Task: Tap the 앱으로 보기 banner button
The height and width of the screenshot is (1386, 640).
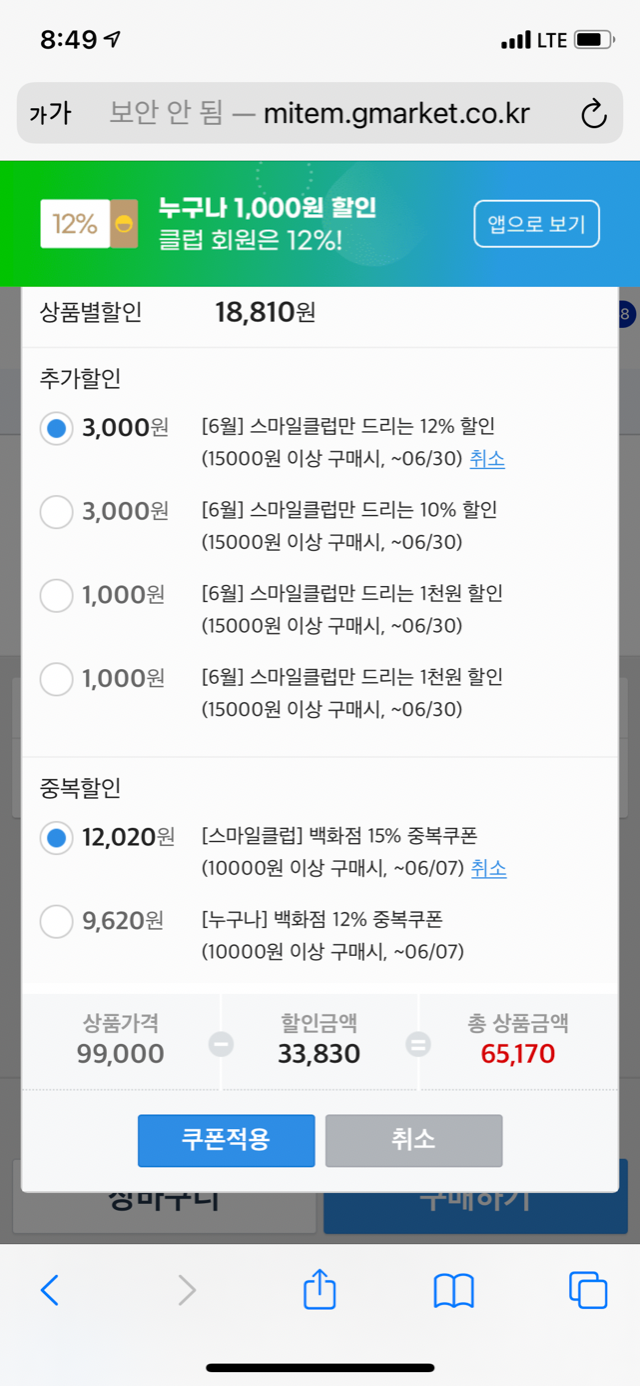Action: [536, 224]
